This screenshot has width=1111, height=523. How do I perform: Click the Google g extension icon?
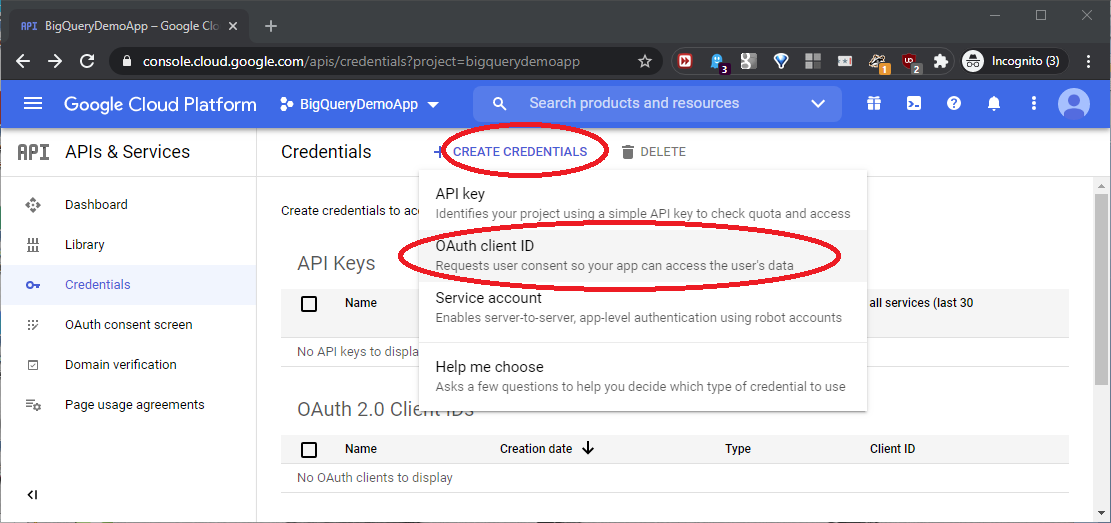749,62
